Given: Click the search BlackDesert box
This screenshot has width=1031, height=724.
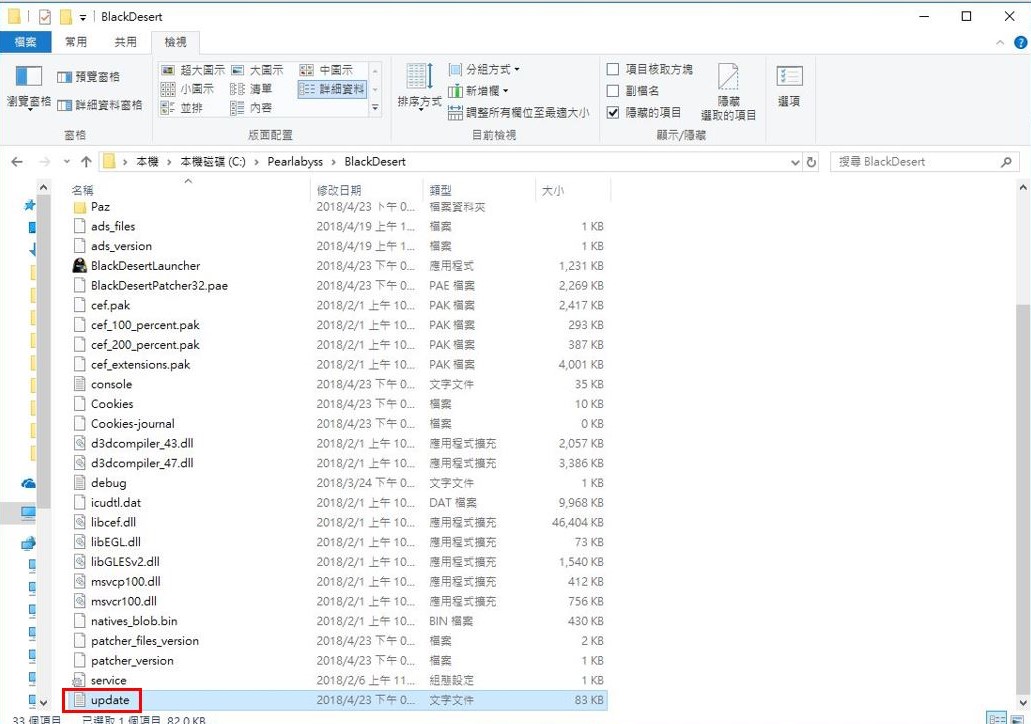Looking at the screenshot, I should (x=924, y=162).
